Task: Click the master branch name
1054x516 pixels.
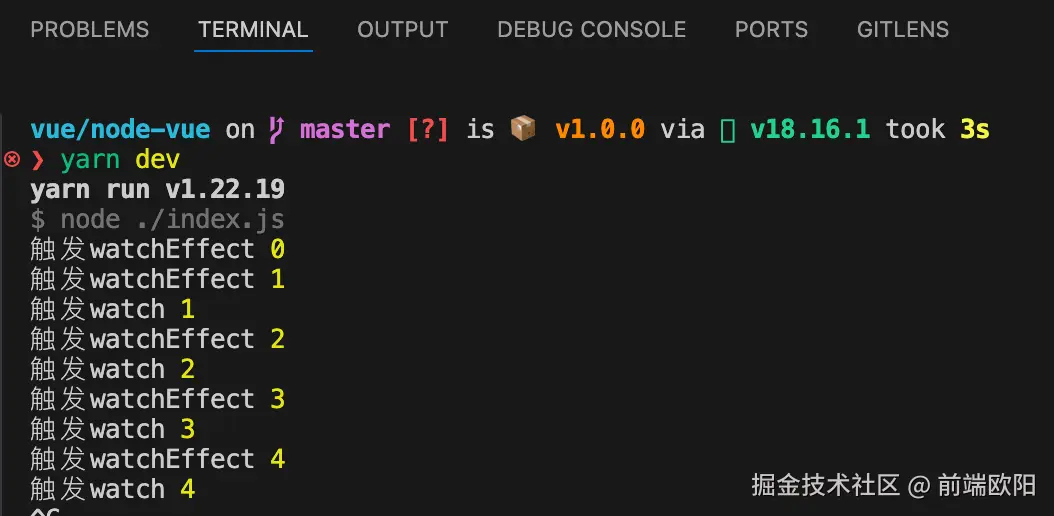Action: (345, 129)
